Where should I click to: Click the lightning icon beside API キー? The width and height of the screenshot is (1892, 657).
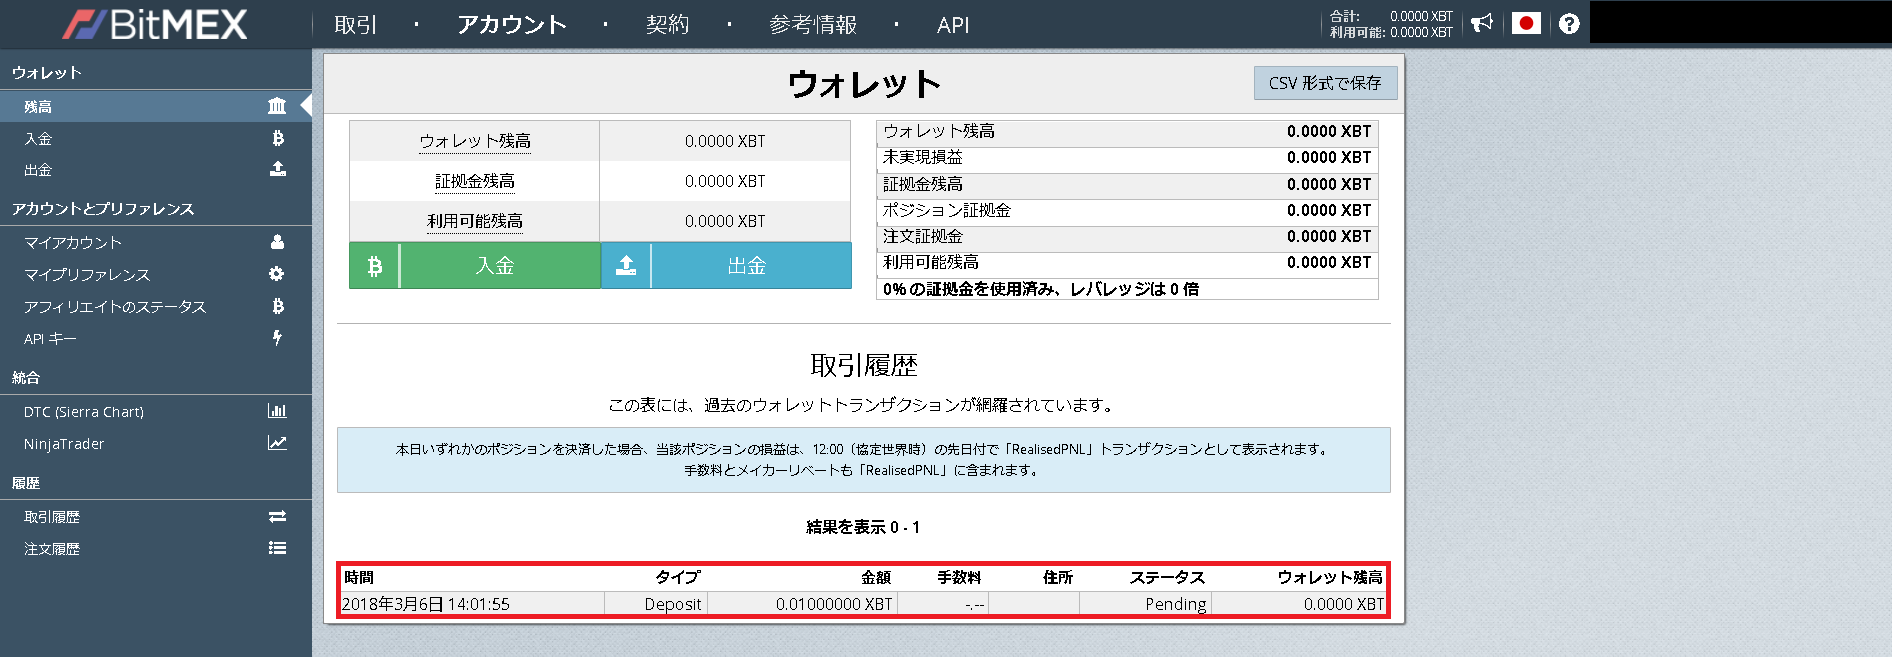(x=277, y=338)
